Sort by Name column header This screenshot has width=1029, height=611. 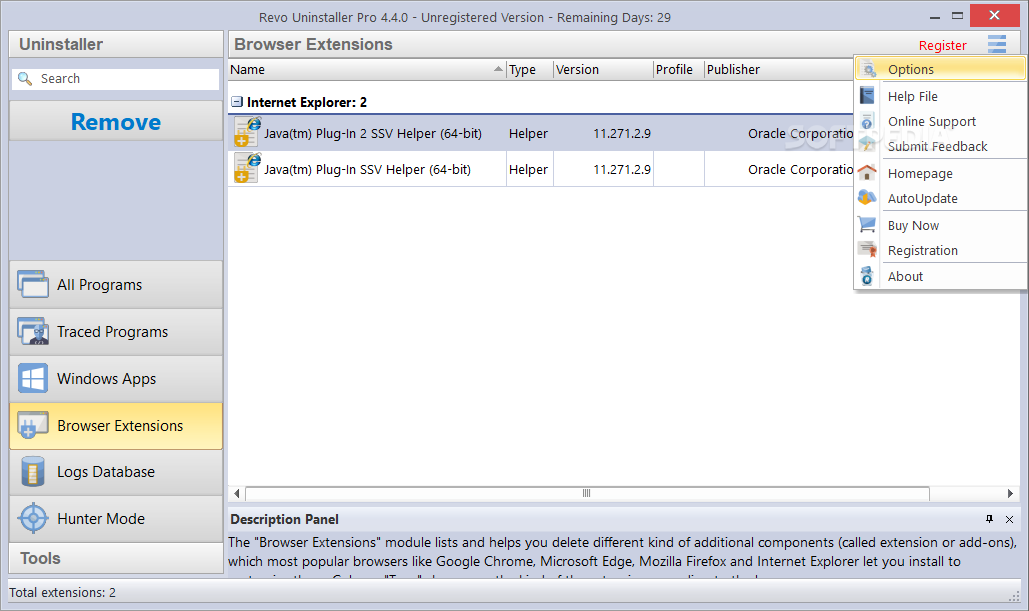coord(367,70)
